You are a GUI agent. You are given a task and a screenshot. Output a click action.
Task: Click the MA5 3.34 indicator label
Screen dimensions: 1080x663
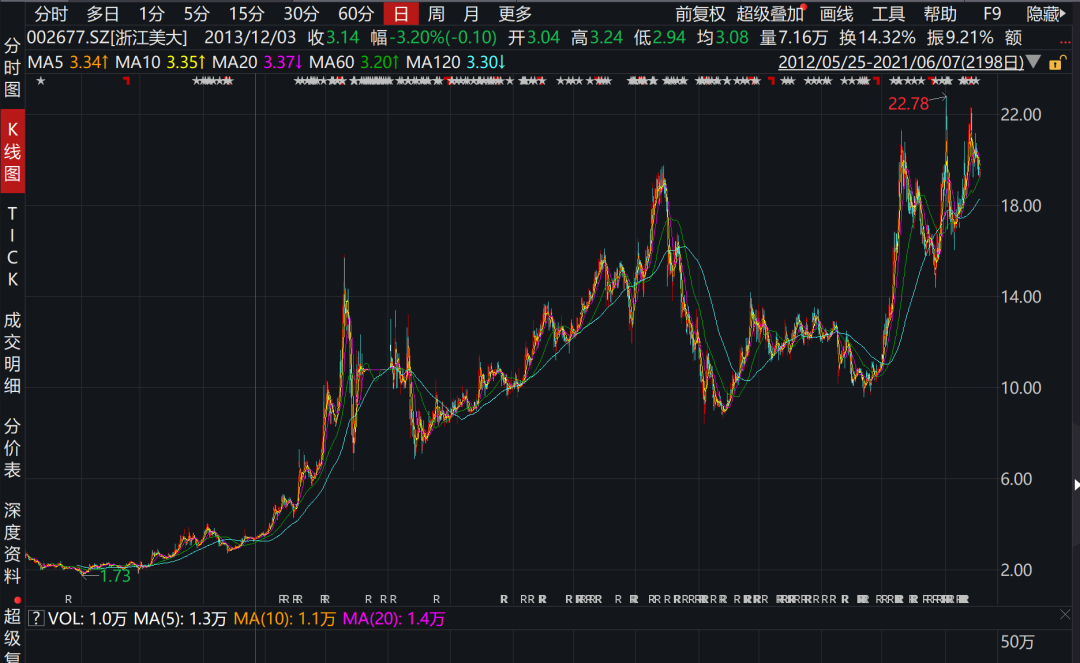tap(68, 62)
